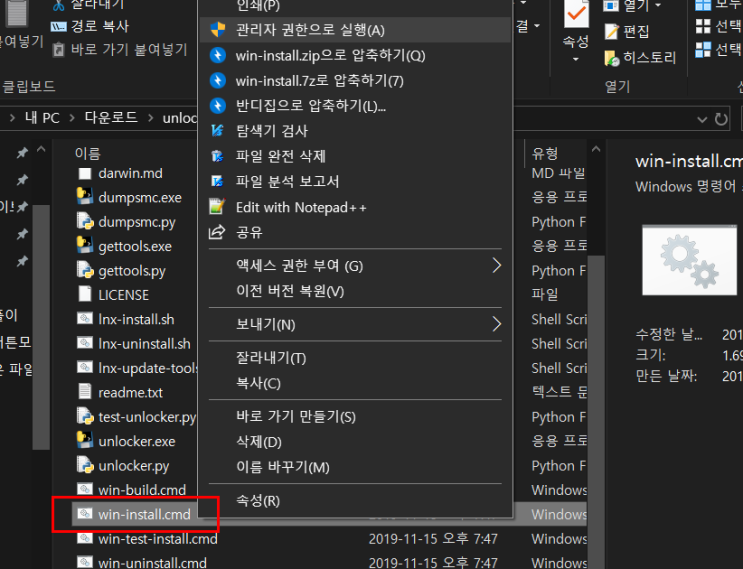Select the readme.txt file

(130, 393)
